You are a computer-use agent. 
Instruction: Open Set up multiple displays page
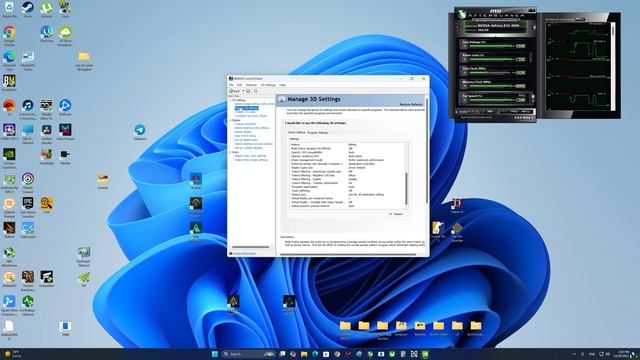[249, 148]
